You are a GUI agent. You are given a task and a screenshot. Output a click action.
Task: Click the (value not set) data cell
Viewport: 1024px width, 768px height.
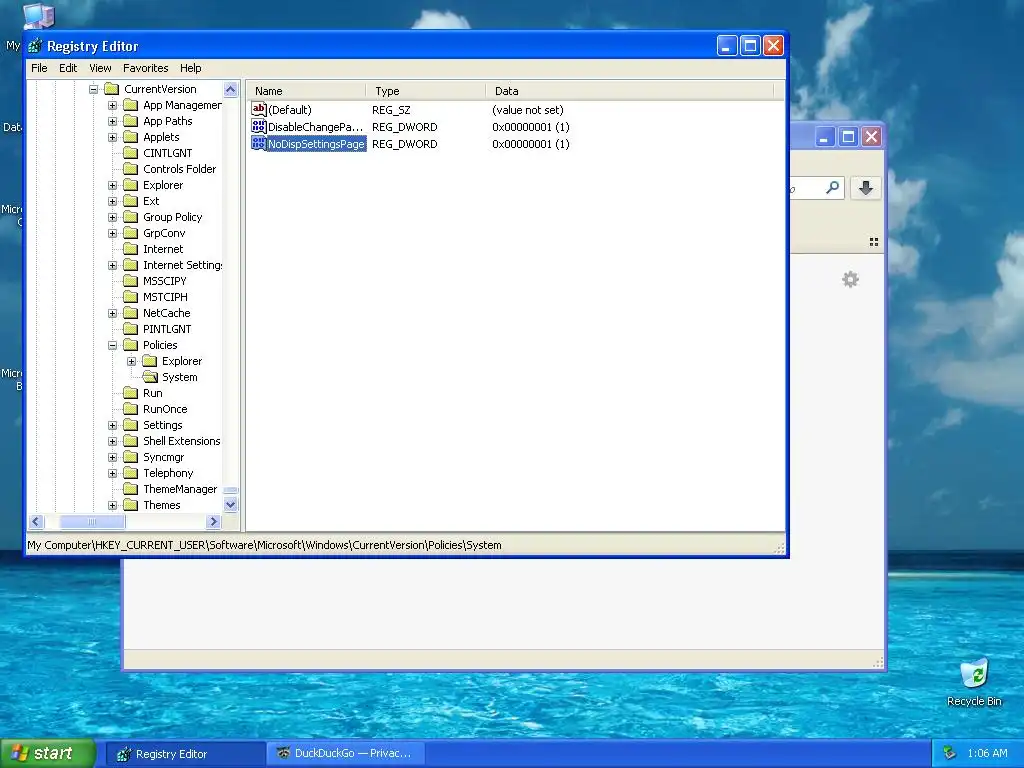(528, 110)
